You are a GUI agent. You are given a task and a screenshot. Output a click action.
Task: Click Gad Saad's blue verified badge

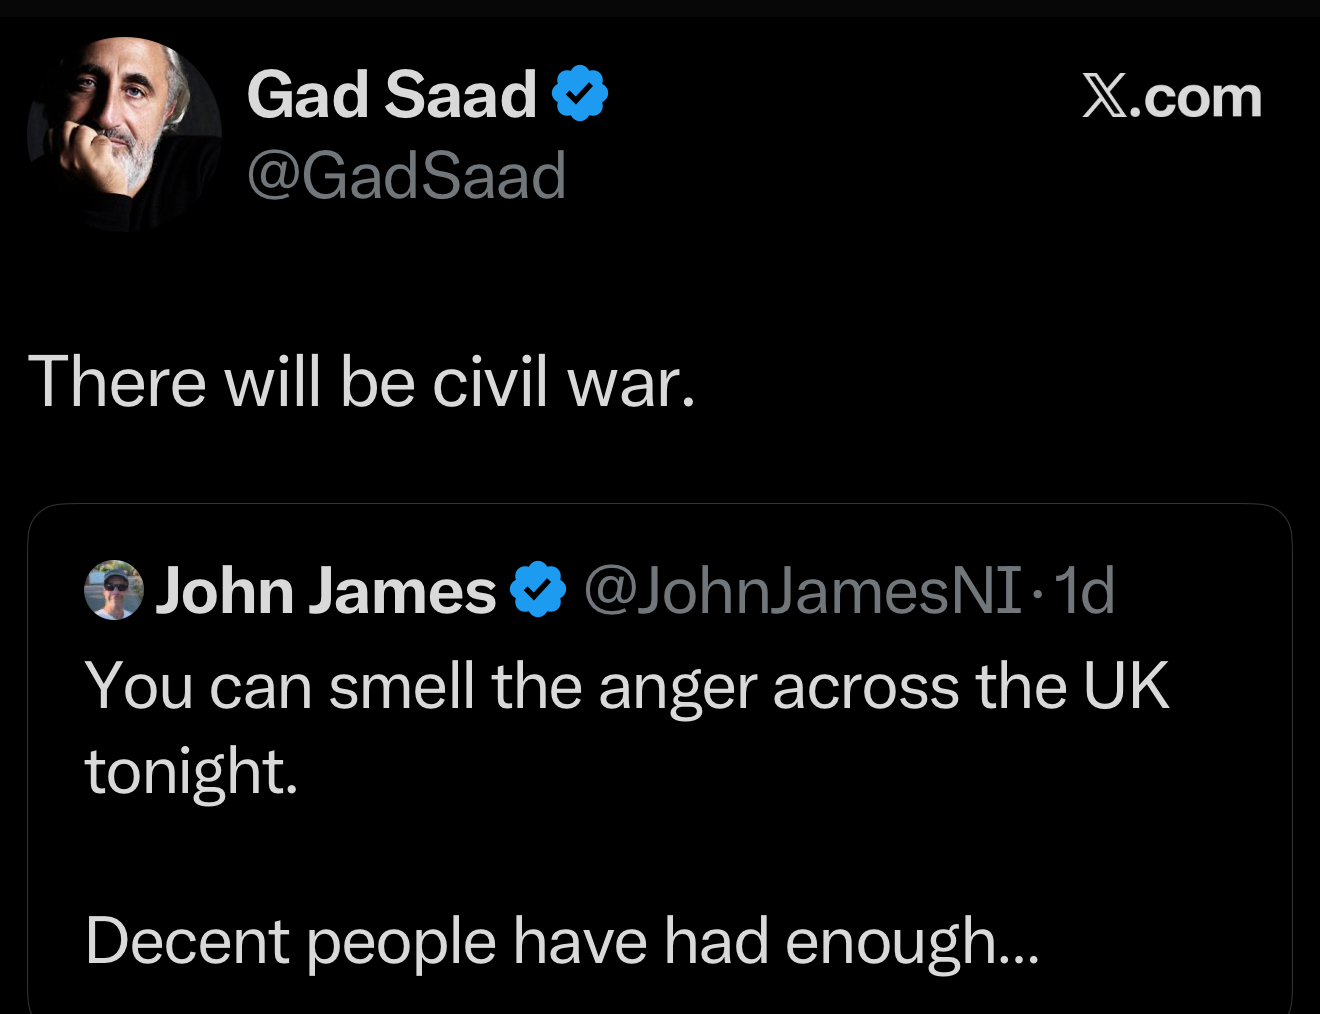[581, 94]
